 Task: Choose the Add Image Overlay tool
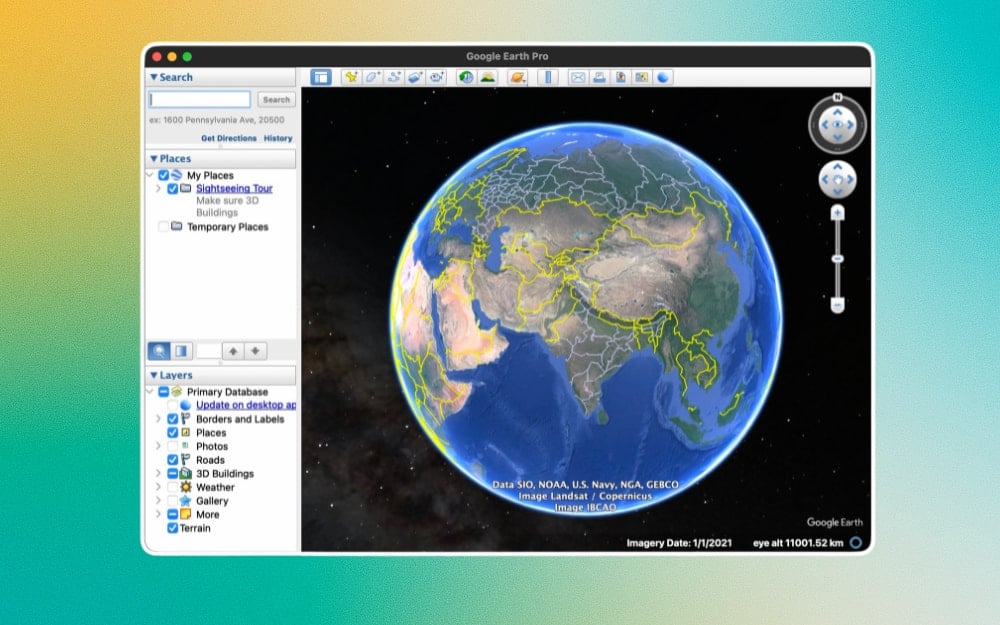click(415, 77)
